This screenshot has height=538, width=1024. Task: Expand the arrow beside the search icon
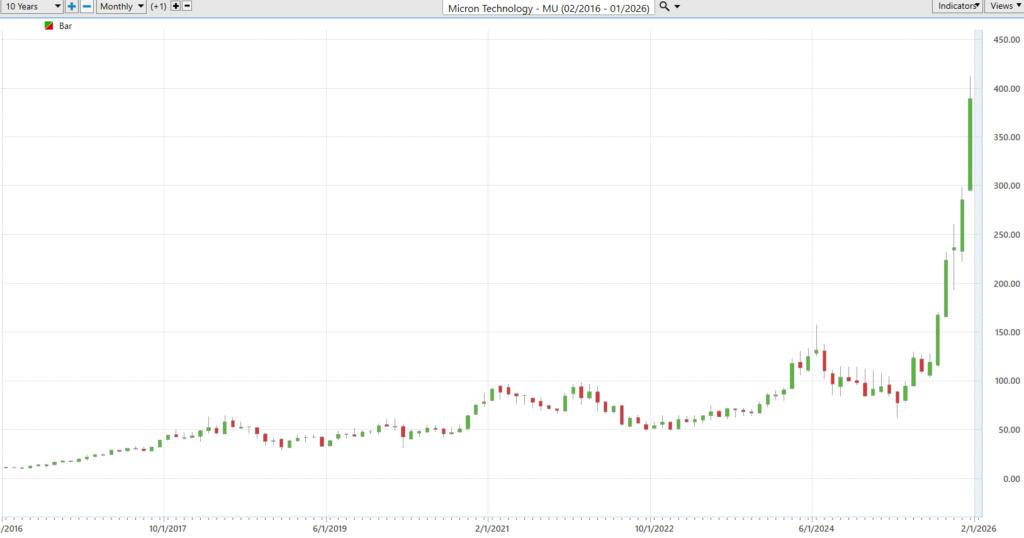click(678, 7)
